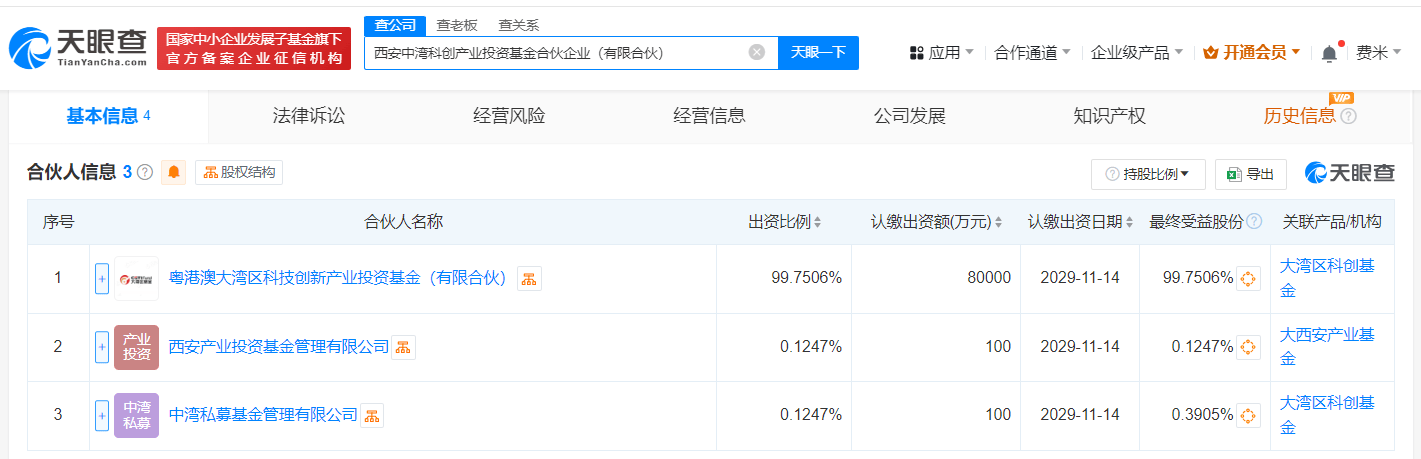Open equity structure icon beside 中湾私募基金管理有限公司

pos(372,415)
